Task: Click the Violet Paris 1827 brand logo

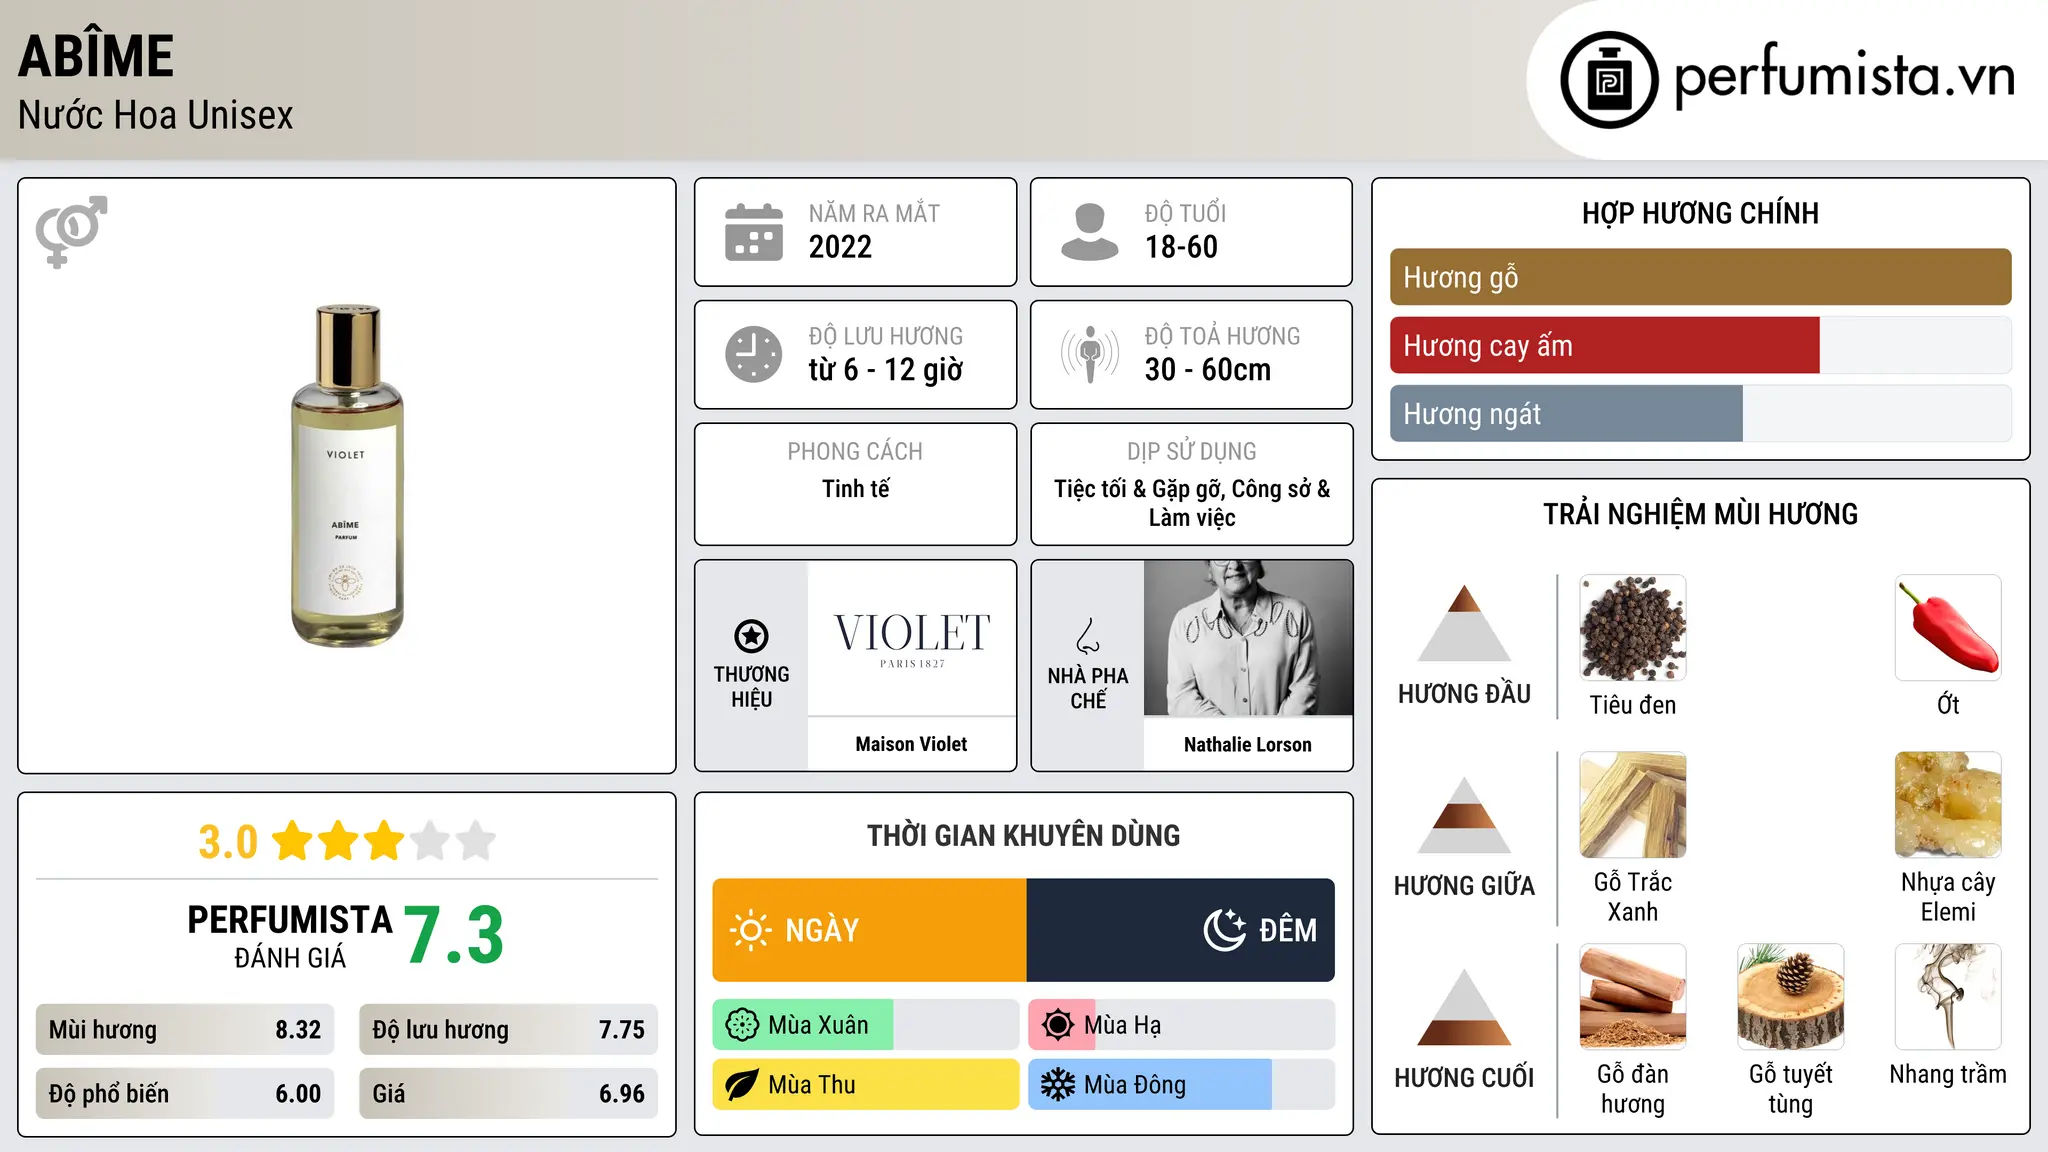Action: [x=912, y=638]
